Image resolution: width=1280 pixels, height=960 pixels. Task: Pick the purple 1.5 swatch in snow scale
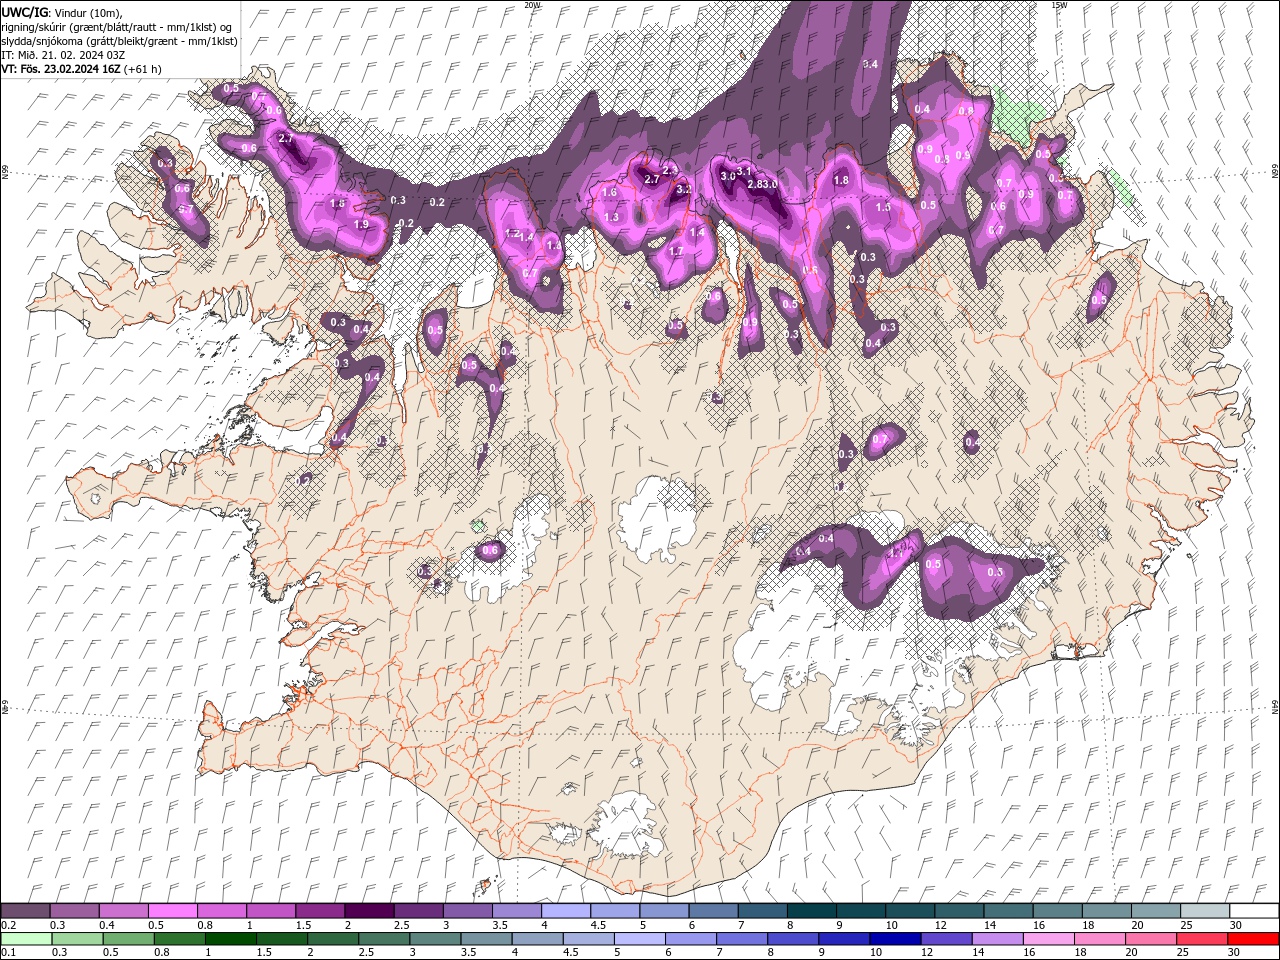tap(320, 911)
